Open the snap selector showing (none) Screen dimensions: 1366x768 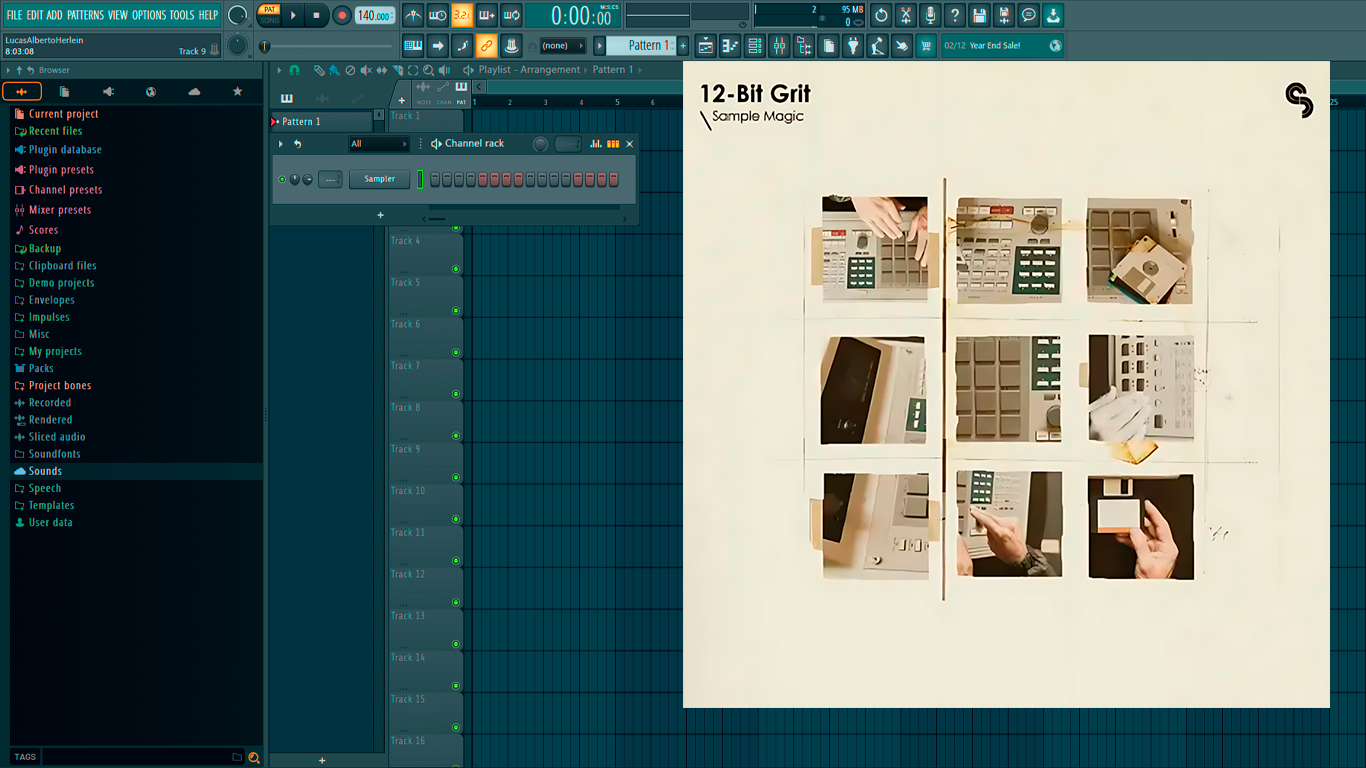tap(562, 46)
